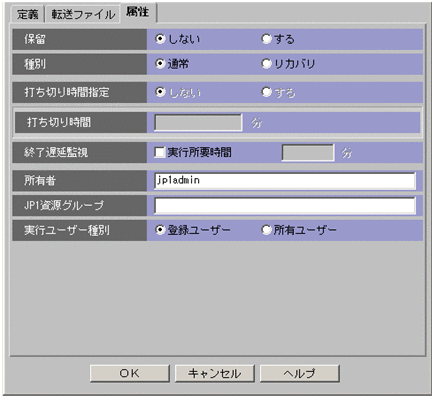
Task: Select the 属性 tab
Action: coord(138,13)
